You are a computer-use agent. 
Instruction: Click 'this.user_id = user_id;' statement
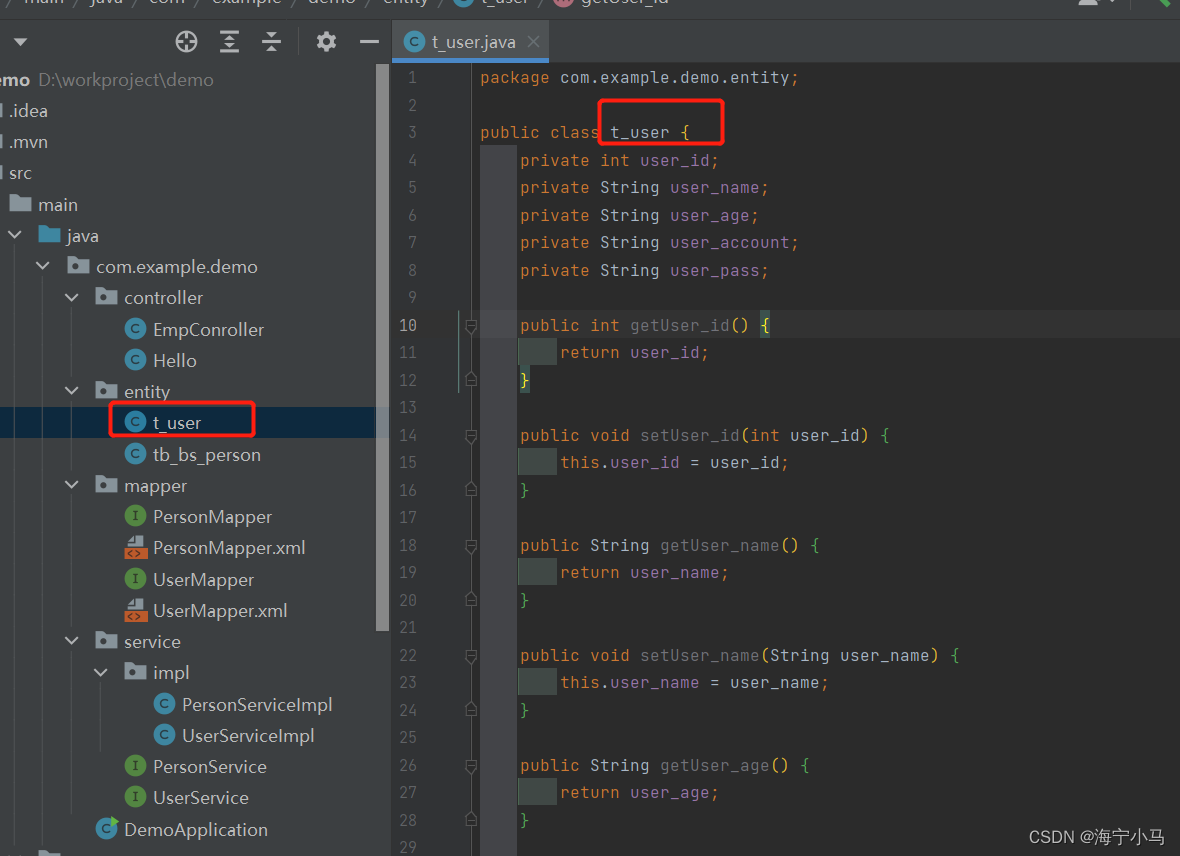pos(674,462)
